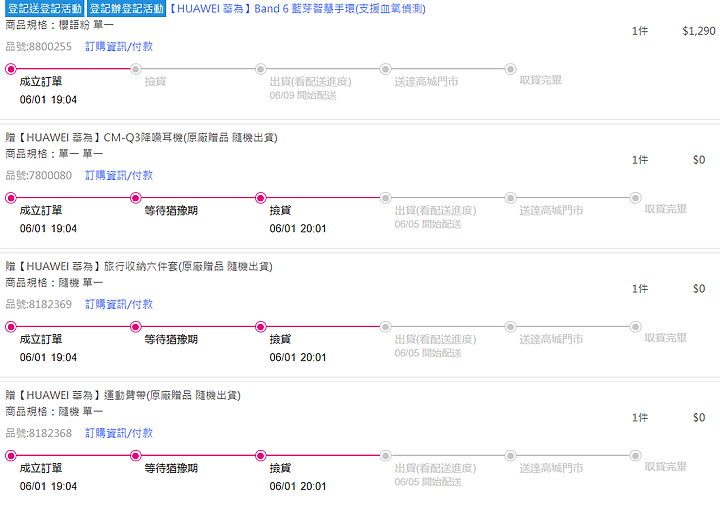The height and width of the screenshot is (505, 720).
Task: Click the 品號:8800255 item number
Action: pos(39,47)
